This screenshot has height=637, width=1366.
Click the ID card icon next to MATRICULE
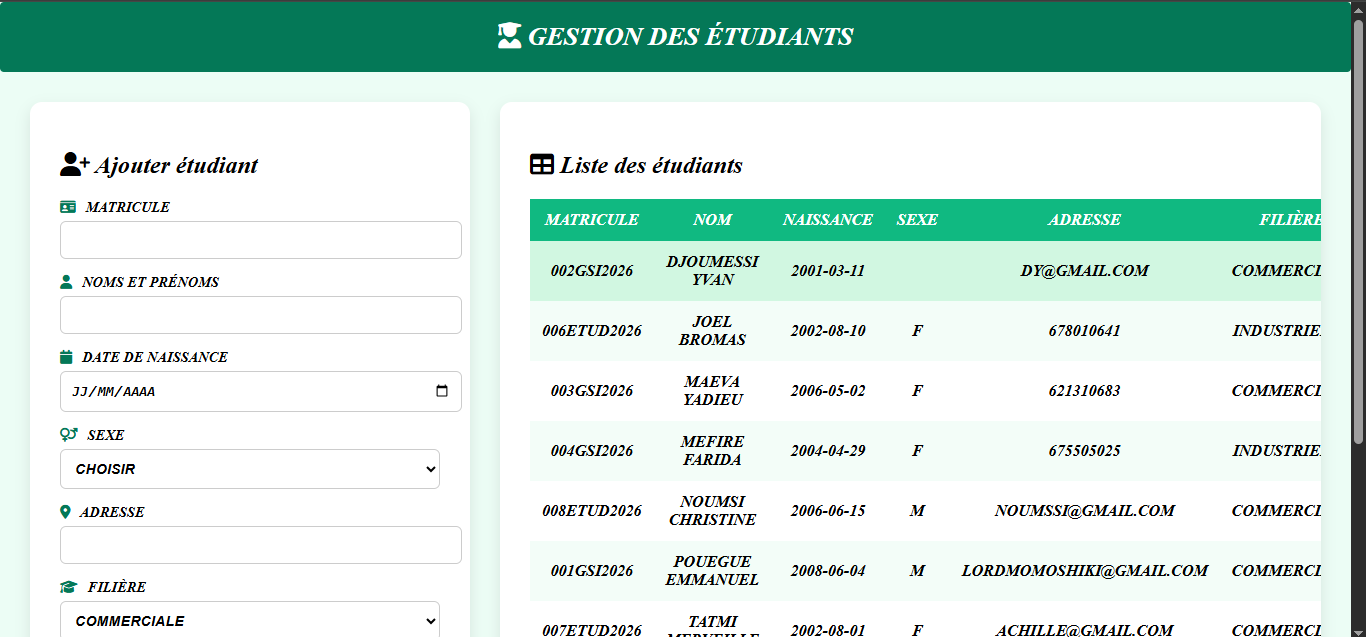(68, 207)
